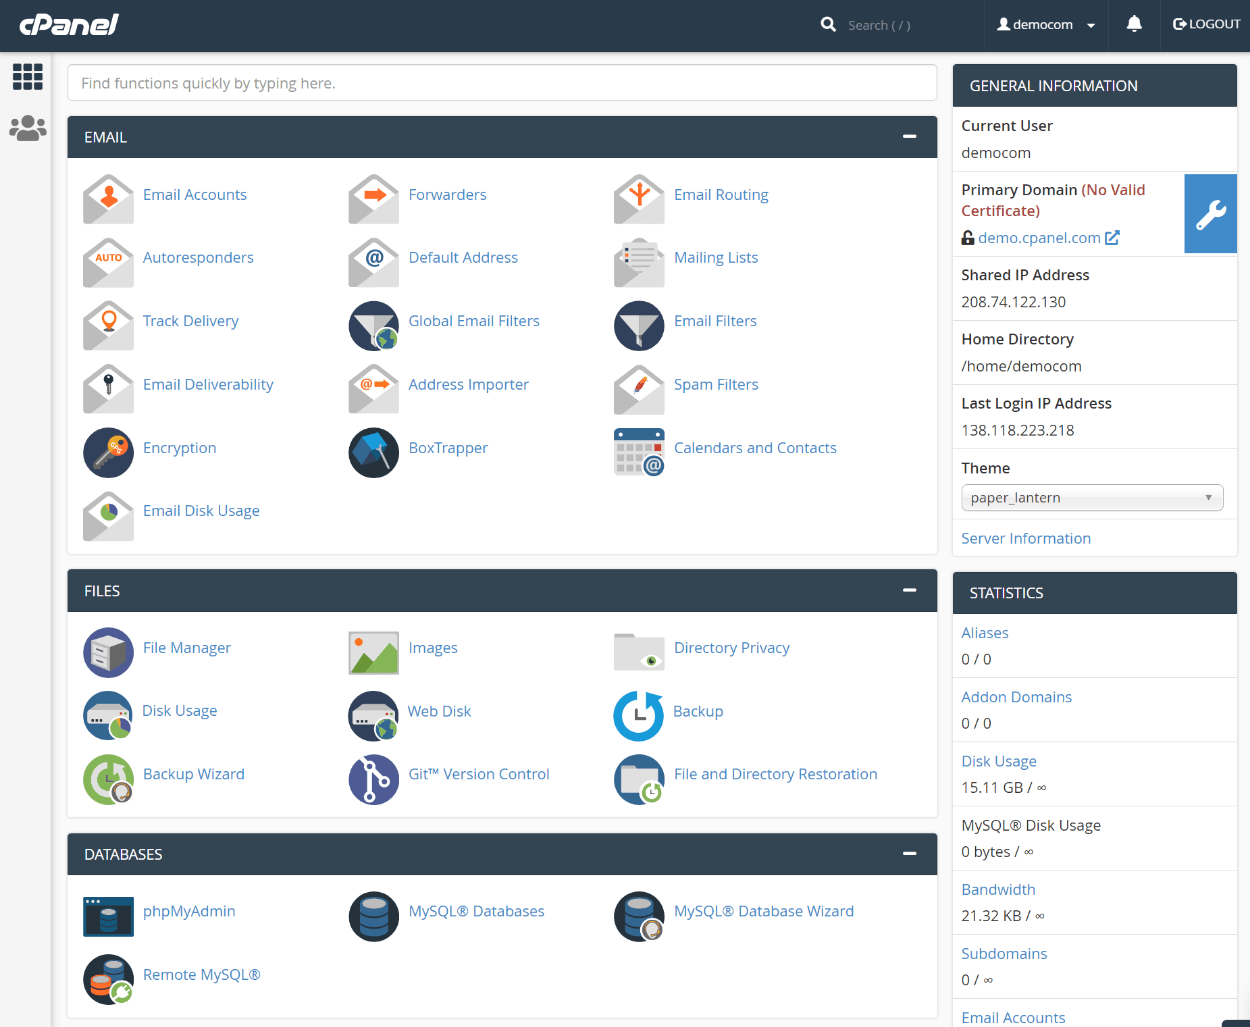Open the MySQL Databases cylinder icon
Screen dimensions: 1250x1027
pyautogui.click(x=374, y=916)
